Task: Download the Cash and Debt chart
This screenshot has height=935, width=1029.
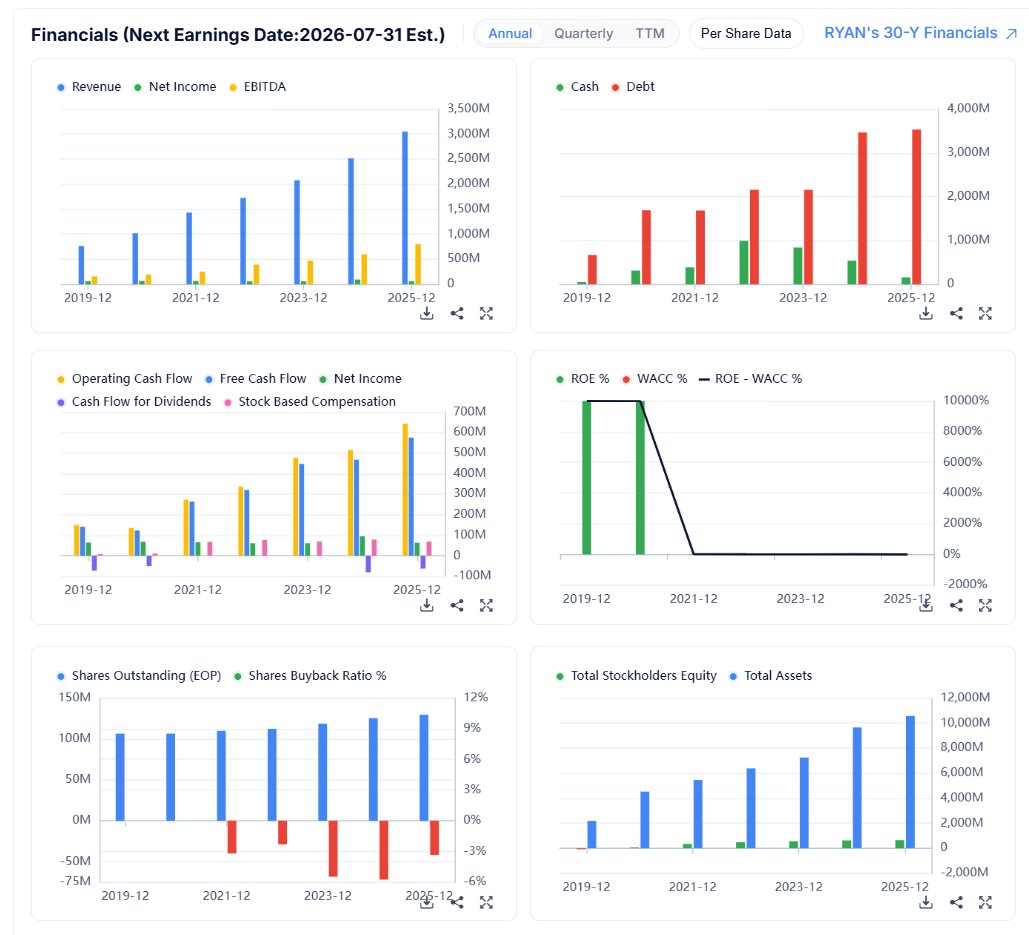Action: [926, 314]
